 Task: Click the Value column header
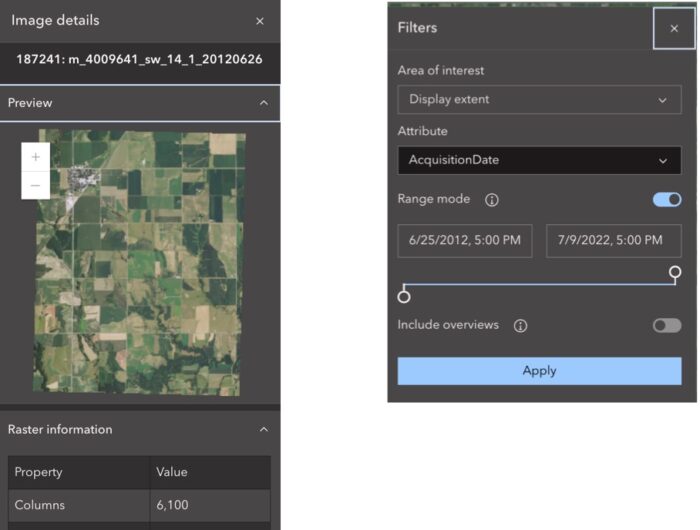point(210,472)
